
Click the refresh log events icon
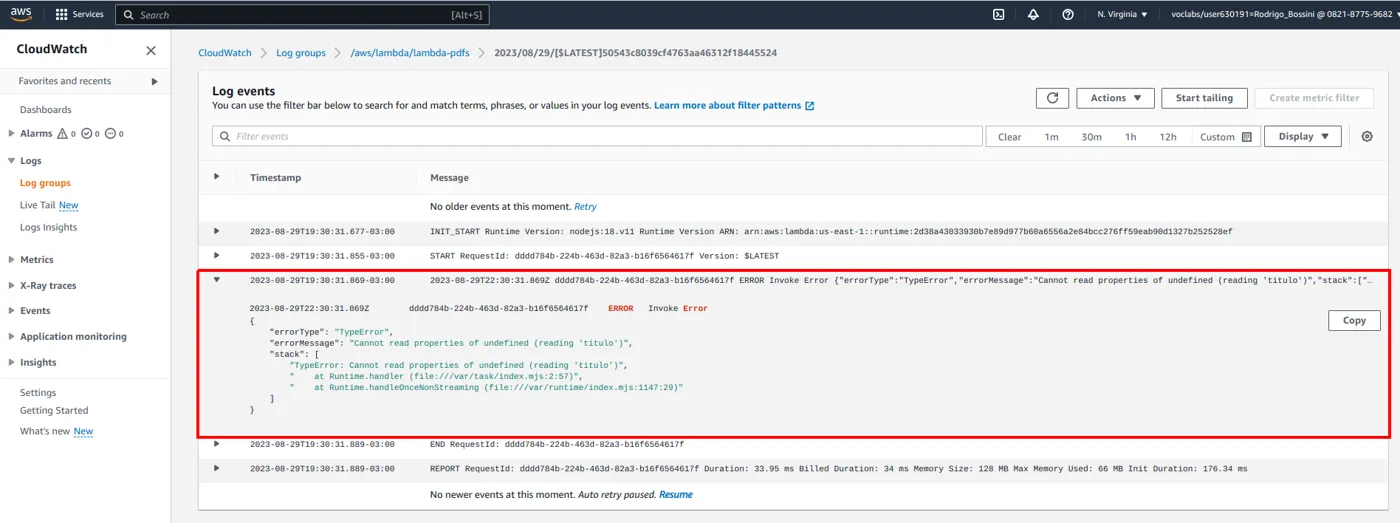(x=1052, y=98)
